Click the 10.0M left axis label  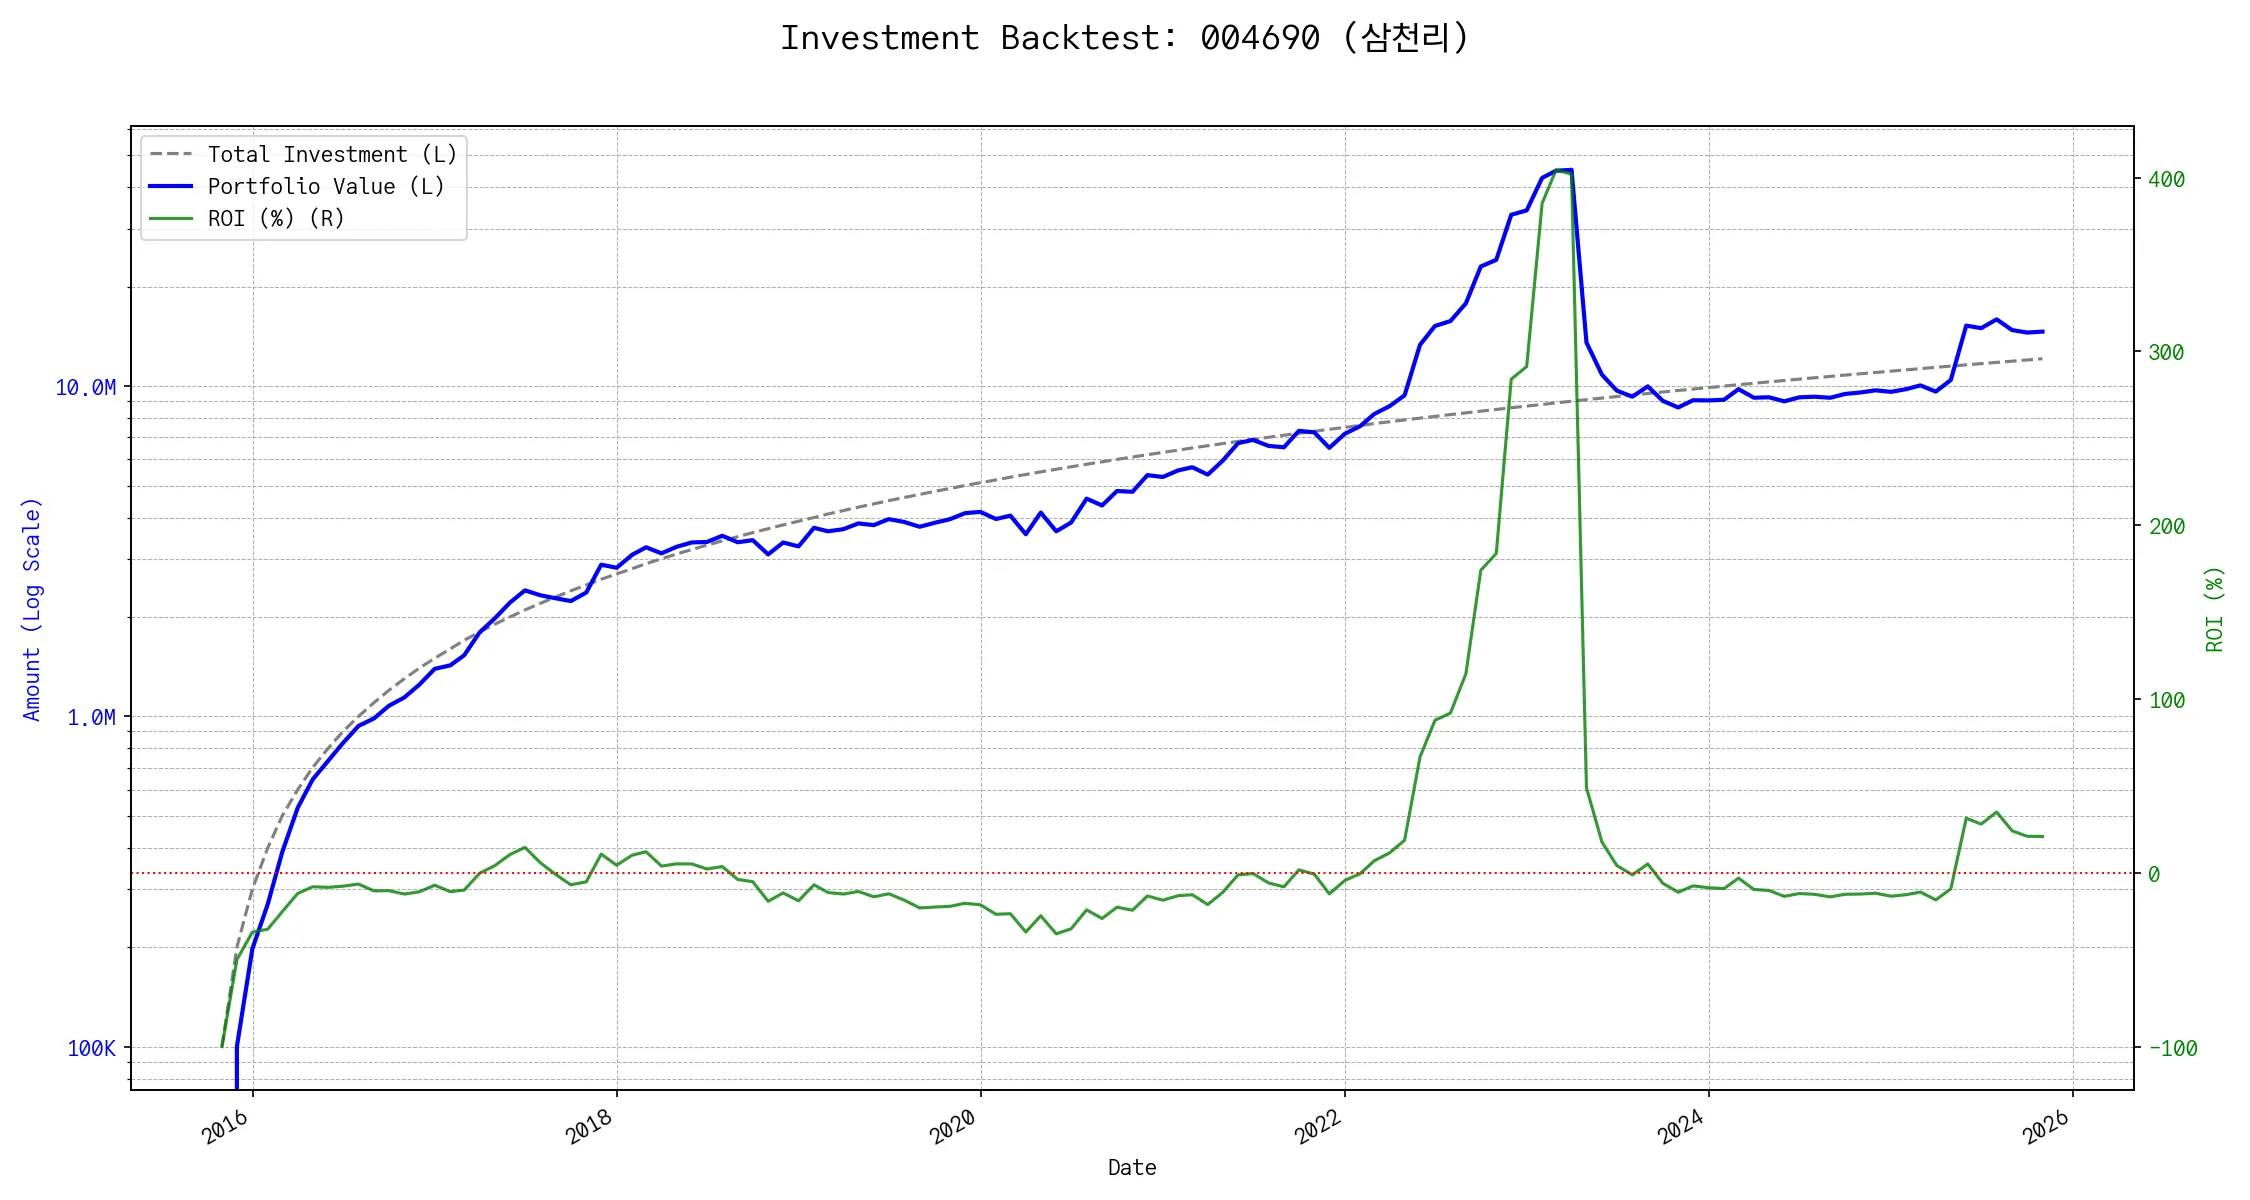tap(85, 388)
